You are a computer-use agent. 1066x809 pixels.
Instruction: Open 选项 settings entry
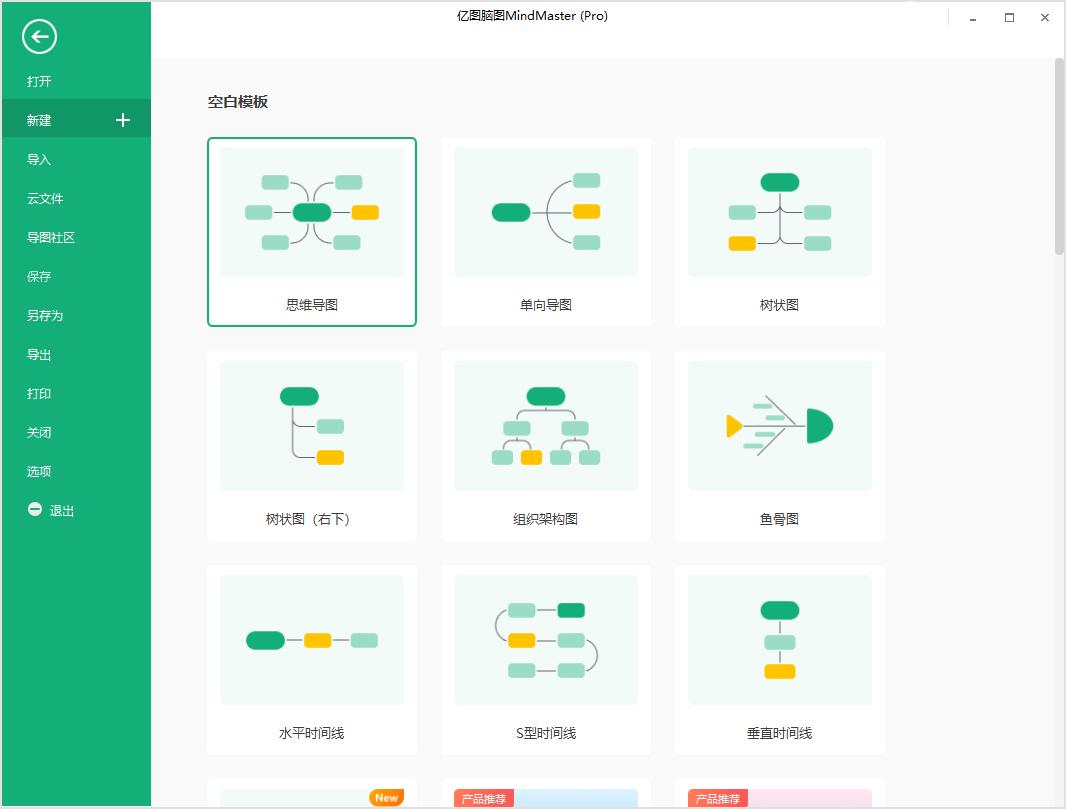click(76, 472)
